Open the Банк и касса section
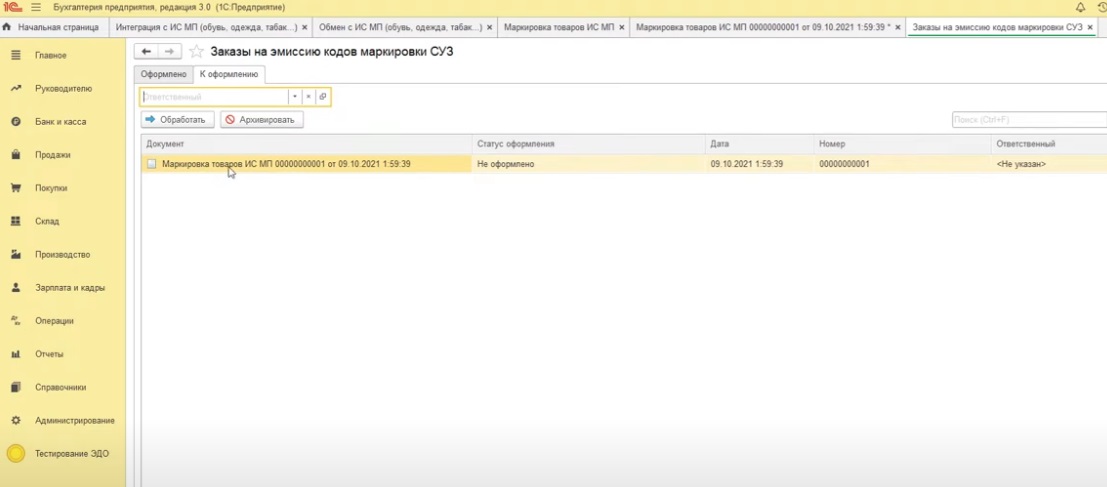Viewport: 1107px width, 487px height. click(60, 122)
